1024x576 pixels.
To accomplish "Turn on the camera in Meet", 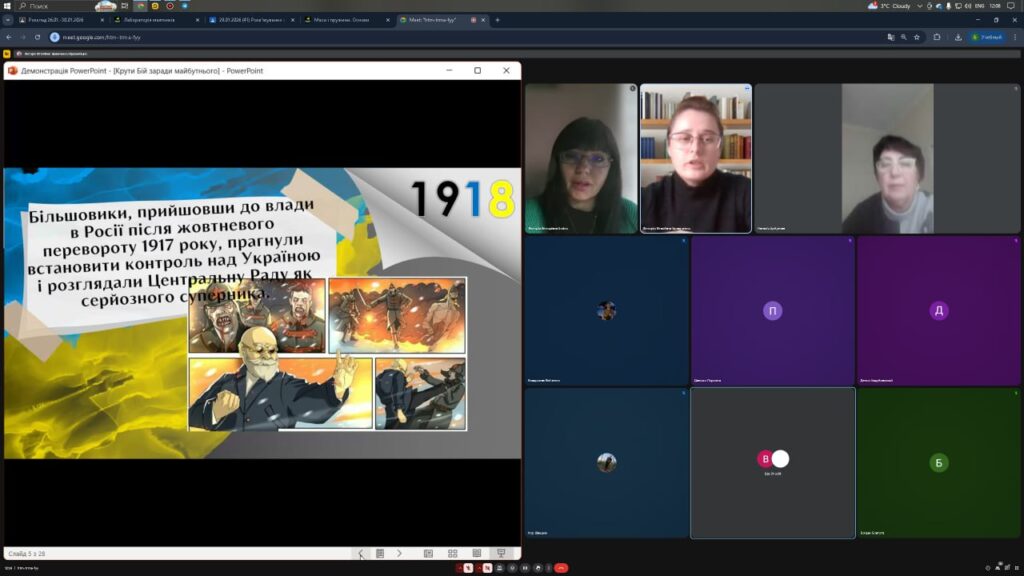I will 488,568.
